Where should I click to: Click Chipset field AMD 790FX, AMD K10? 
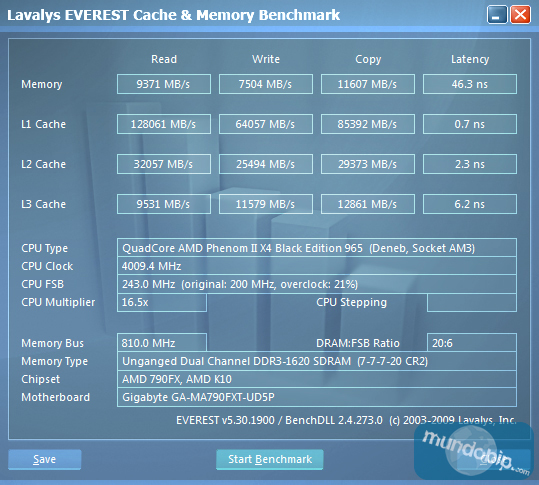317,379
